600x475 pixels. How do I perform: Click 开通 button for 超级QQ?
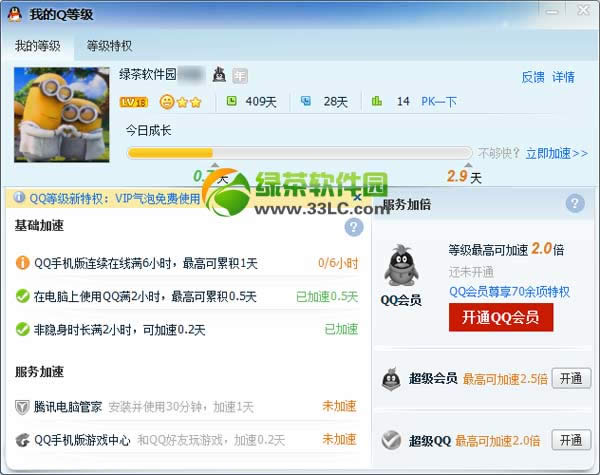pyautogui.click(x=571, y=440)
